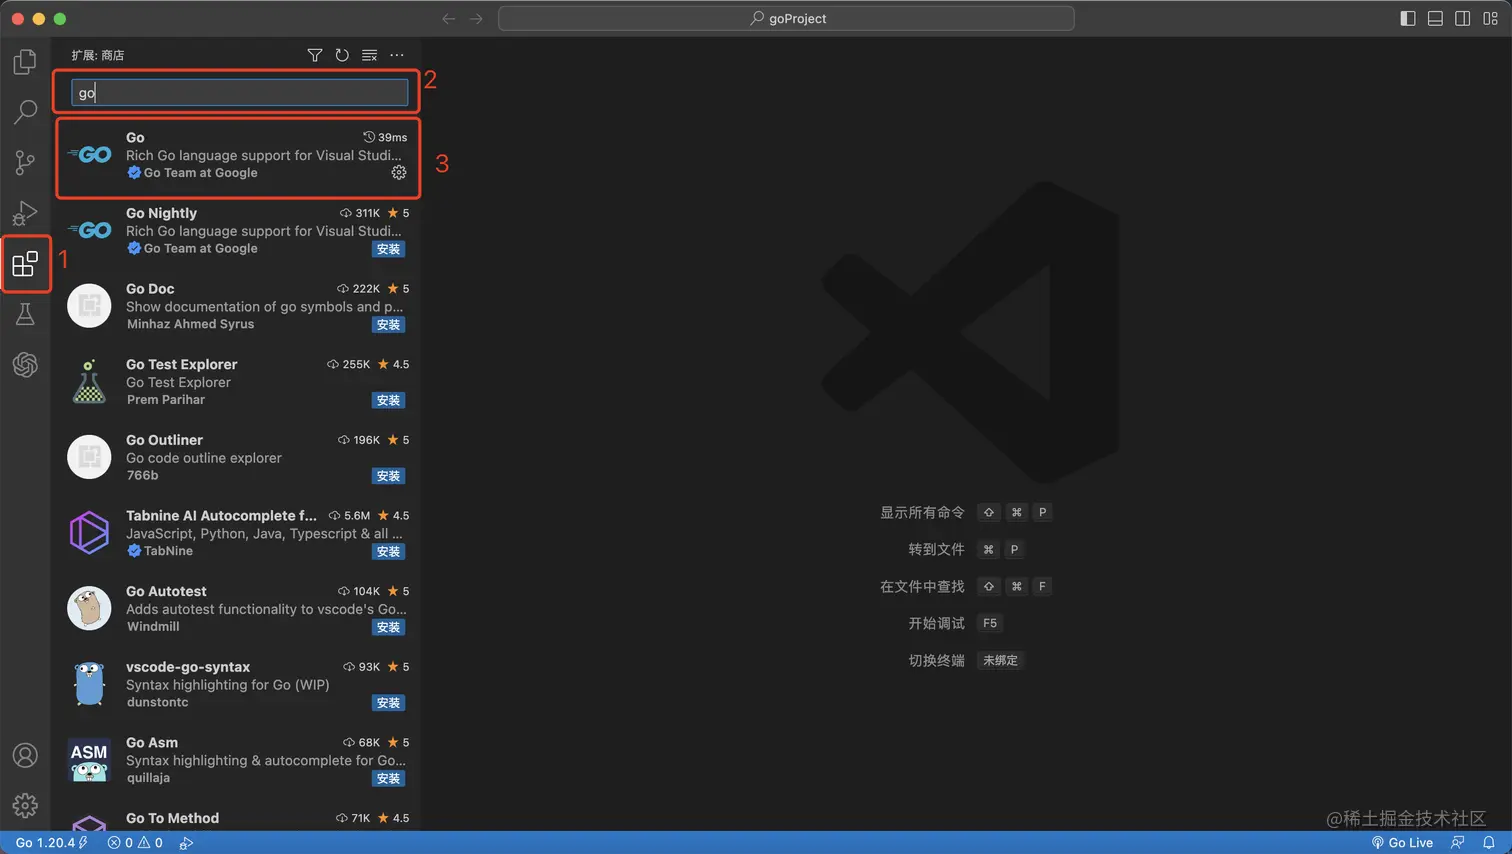Install the vscode-go-syntax extension

388,703
